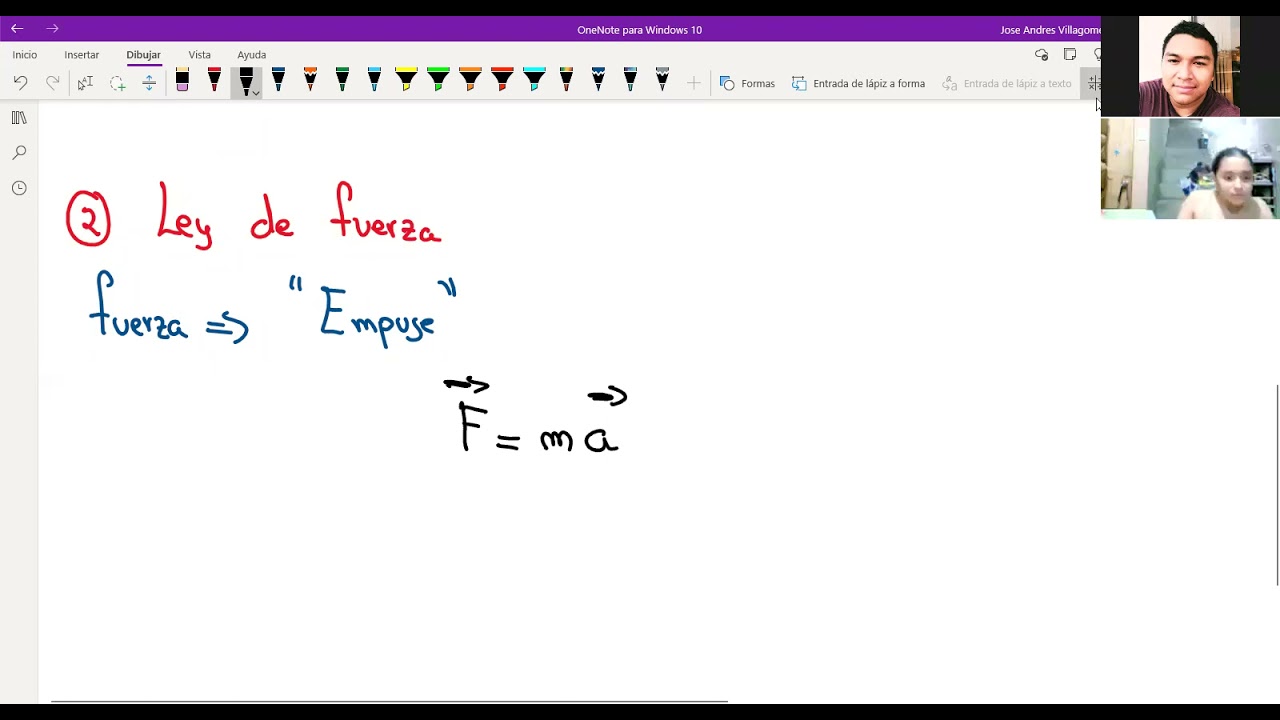Switch to the Inicio tab
Viewport: 1280px width, 720px height.
tap(25, 55)
